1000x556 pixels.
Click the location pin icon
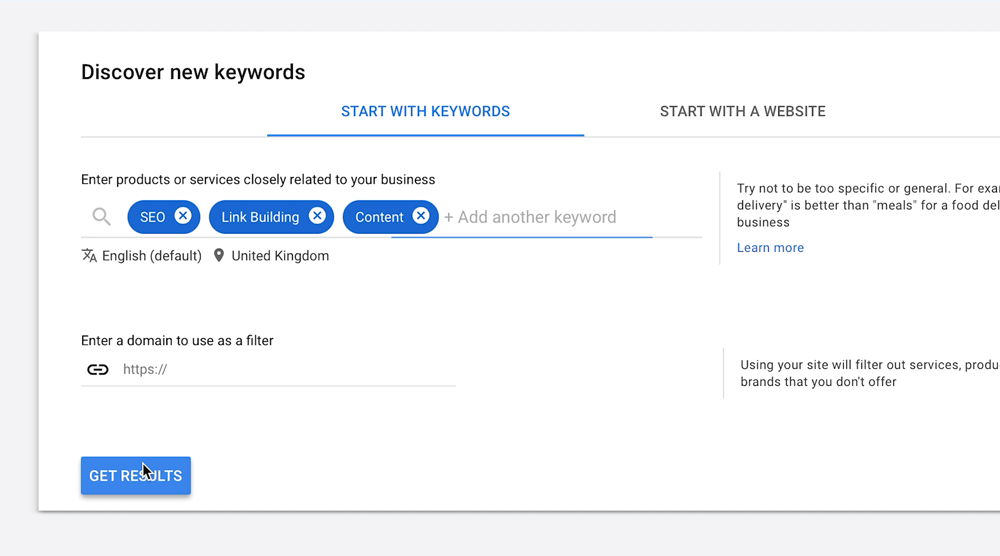click(219, 255)
